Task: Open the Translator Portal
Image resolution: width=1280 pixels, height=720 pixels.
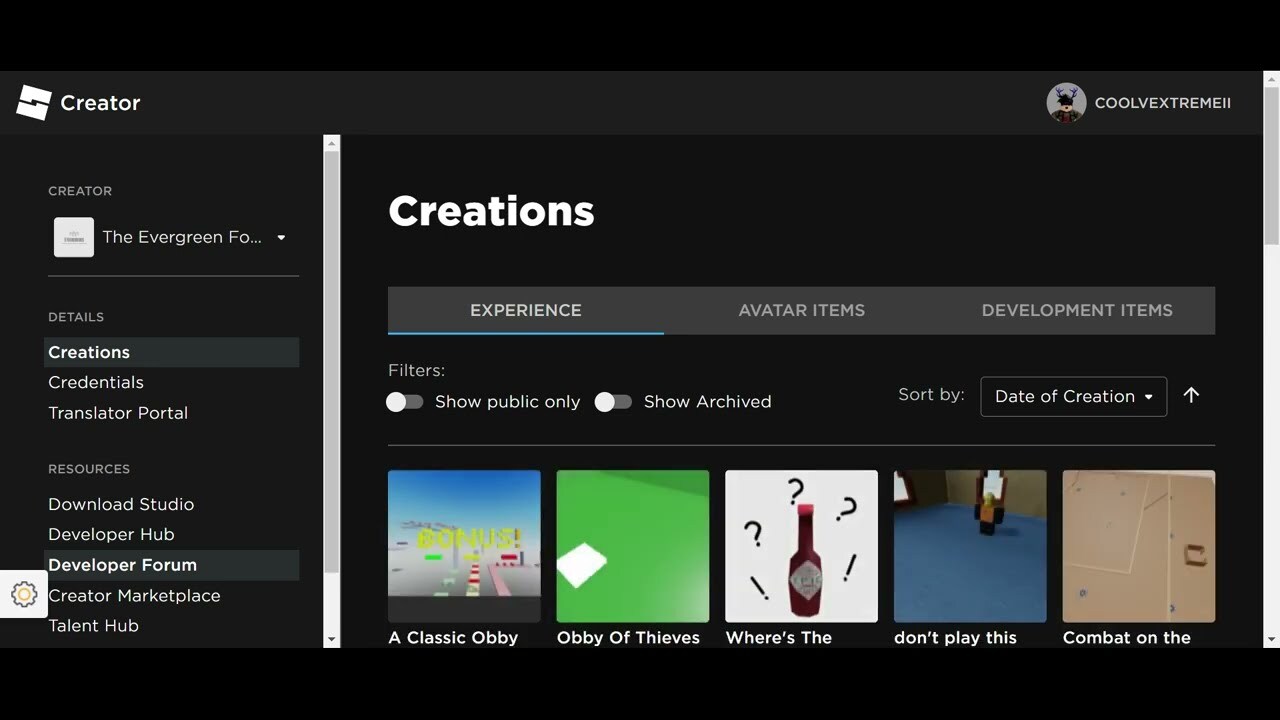Action: tap(118, 412)
